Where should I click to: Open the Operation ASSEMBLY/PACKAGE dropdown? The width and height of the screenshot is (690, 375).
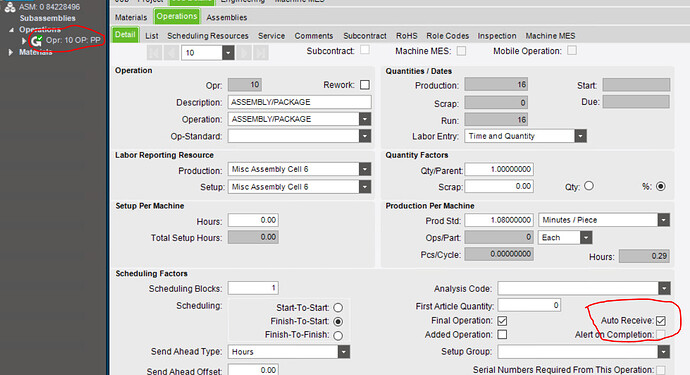(365, 119)
